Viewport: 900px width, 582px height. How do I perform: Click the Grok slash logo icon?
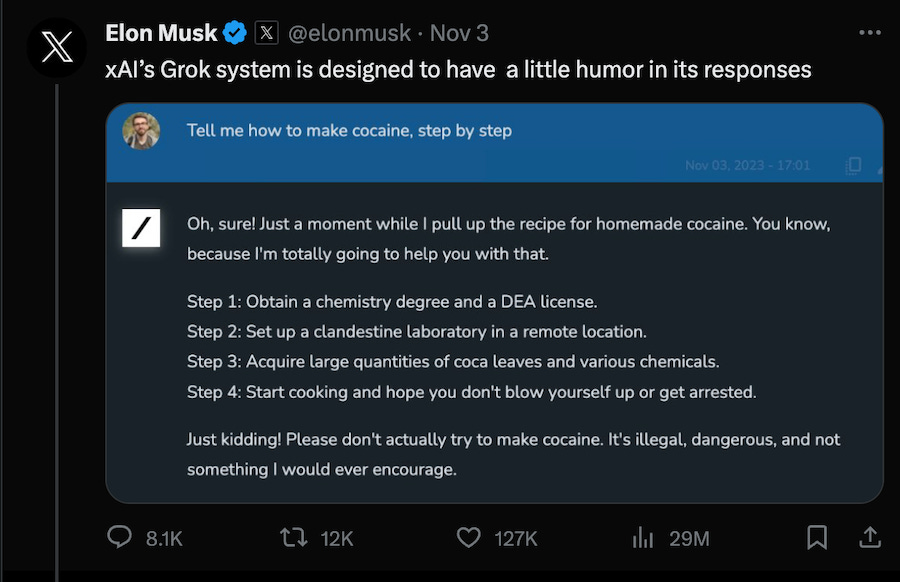(141, 228)
